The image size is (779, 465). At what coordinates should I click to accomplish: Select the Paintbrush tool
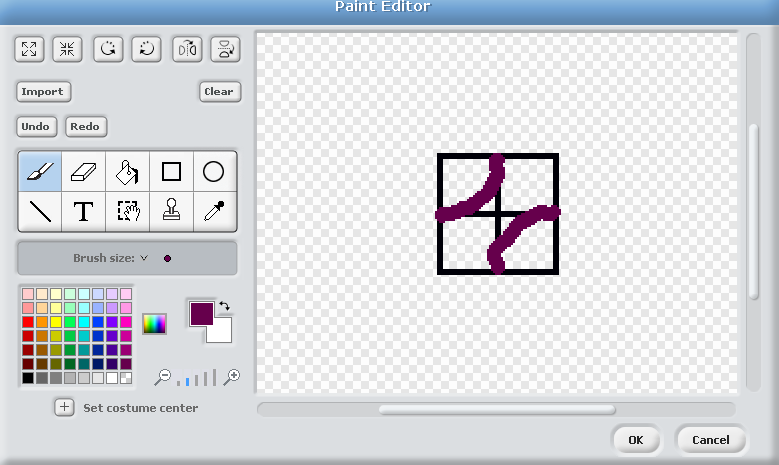coord(39,172)
